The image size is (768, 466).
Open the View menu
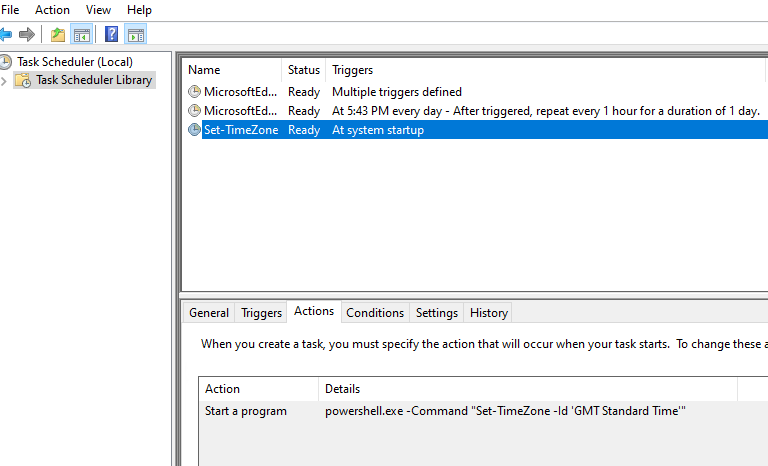(98, 10)
